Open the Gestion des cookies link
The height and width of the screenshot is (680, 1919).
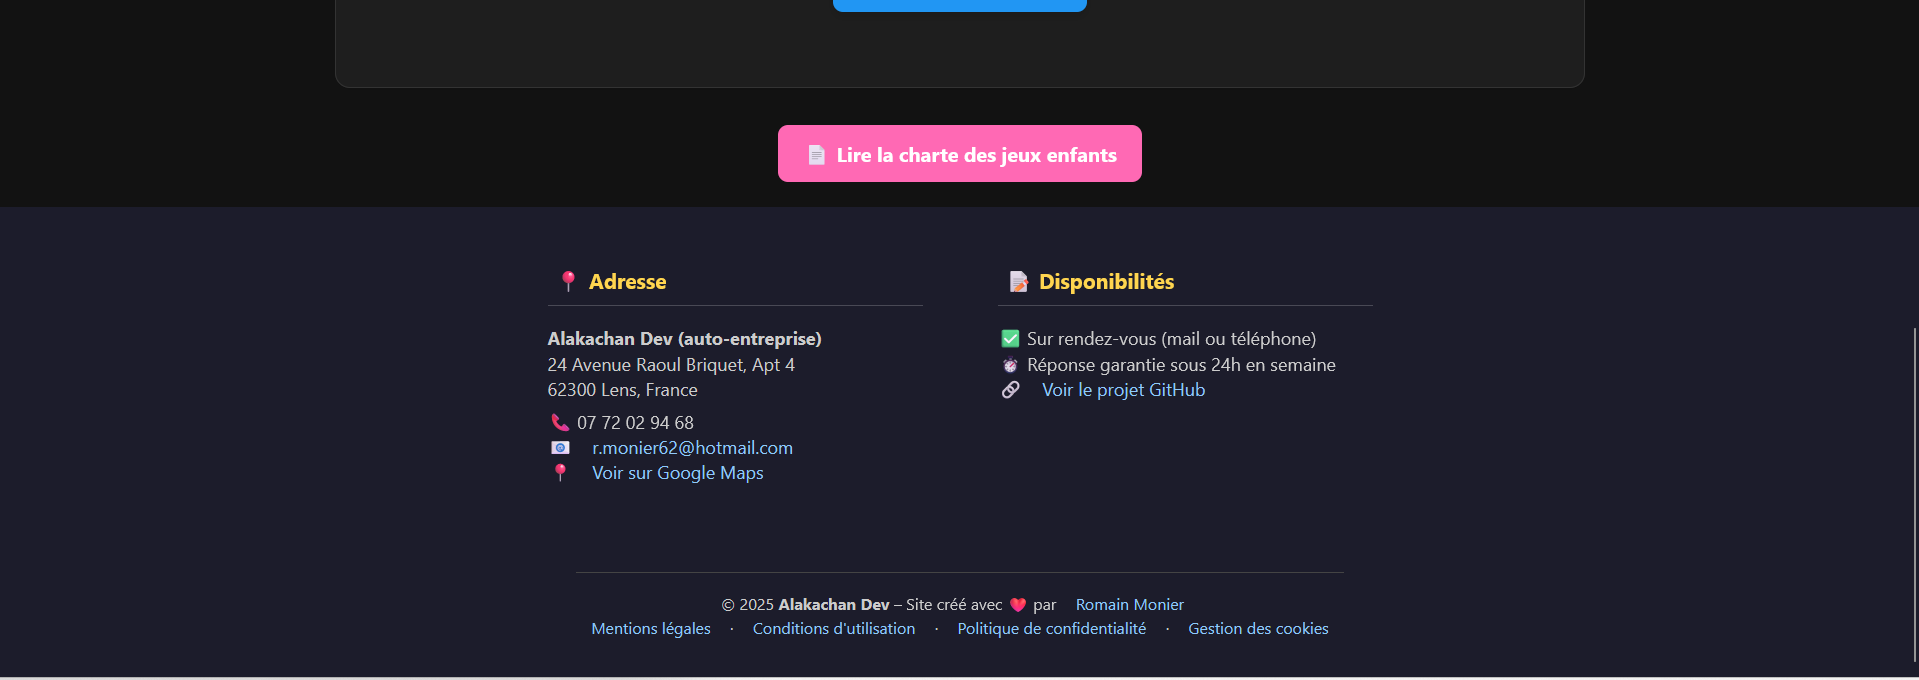1258,629
